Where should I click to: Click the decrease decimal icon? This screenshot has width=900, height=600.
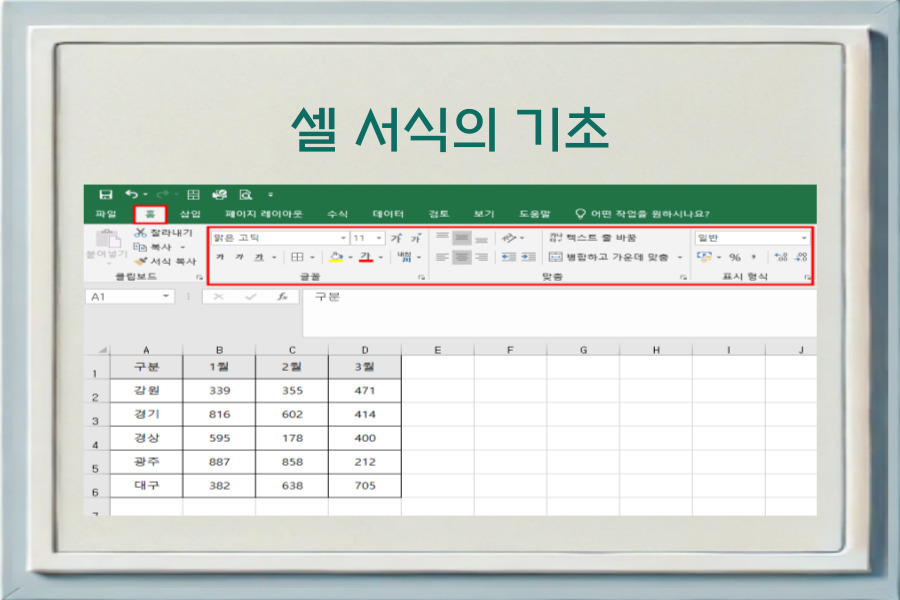tap(801, 257)
